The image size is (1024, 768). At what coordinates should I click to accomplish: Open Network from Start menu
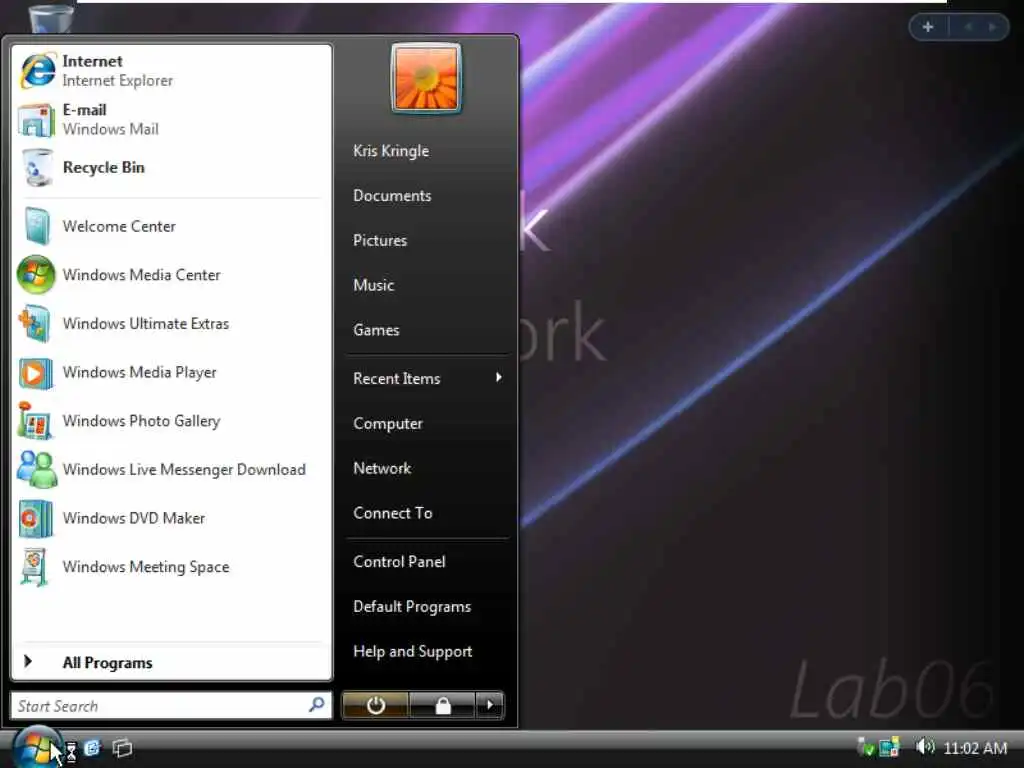pos(382,468)
